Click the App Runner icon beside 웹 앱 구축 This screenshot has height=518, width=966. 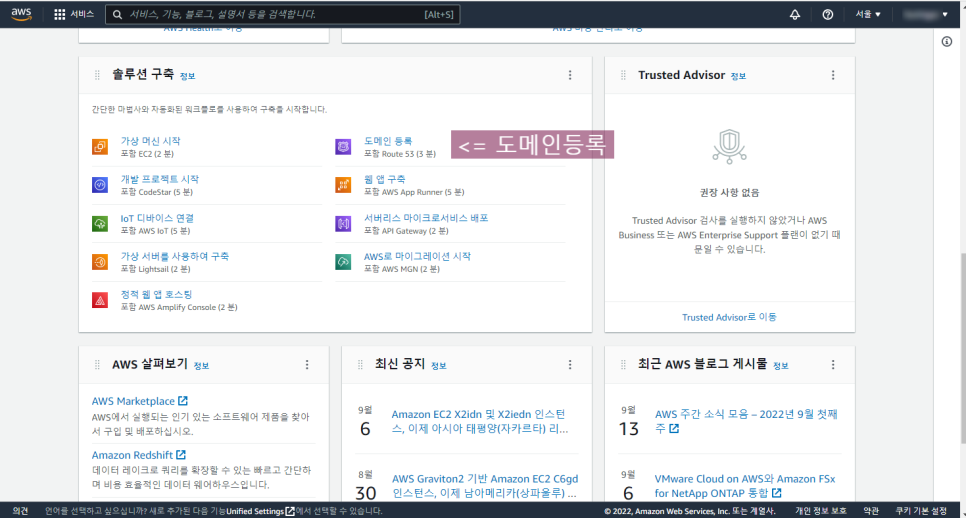pyautogui.click(x=343, y=185)
